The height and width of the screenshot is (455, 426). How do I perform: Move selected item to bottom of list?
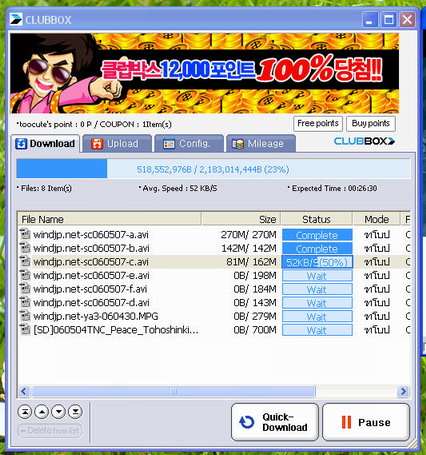point(75,412)
